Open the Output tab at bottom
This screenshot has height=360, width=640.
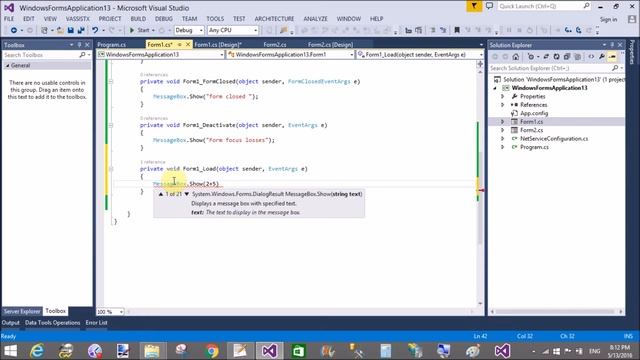[11, 322]
